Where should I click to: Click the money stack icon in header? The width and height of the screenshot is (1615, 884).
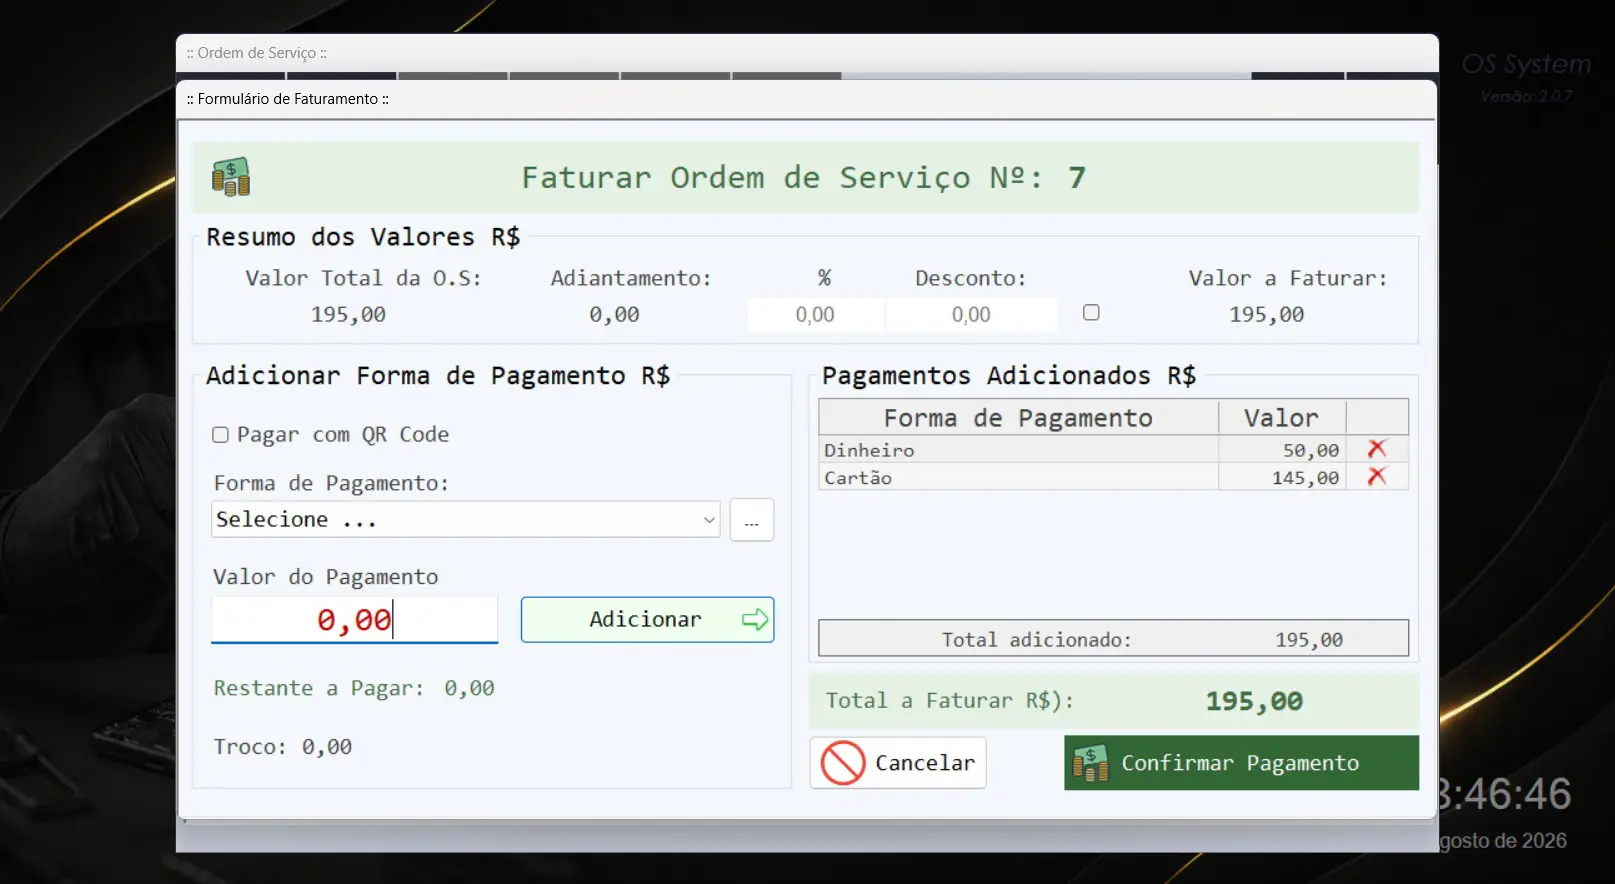[231, 177]
